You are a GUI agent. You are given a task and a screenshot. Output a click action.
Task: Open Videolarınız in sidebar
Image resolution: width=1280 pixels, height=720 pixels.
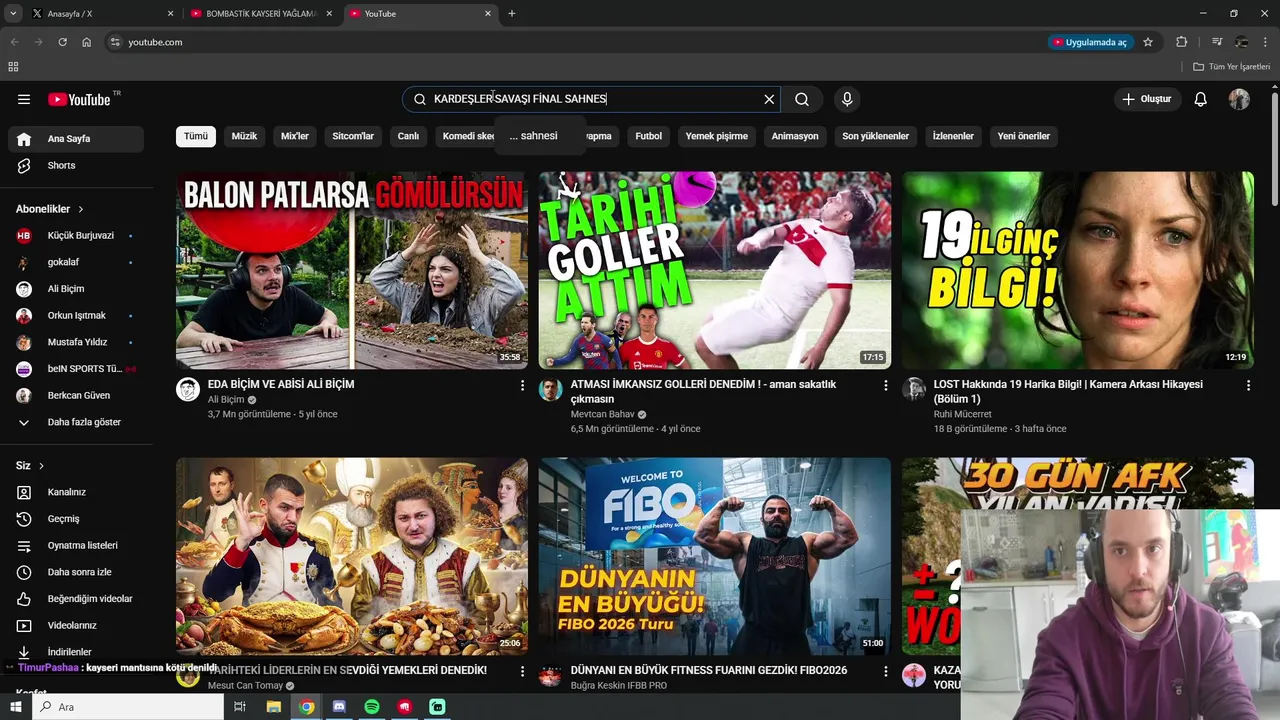[x=76, y=625]
